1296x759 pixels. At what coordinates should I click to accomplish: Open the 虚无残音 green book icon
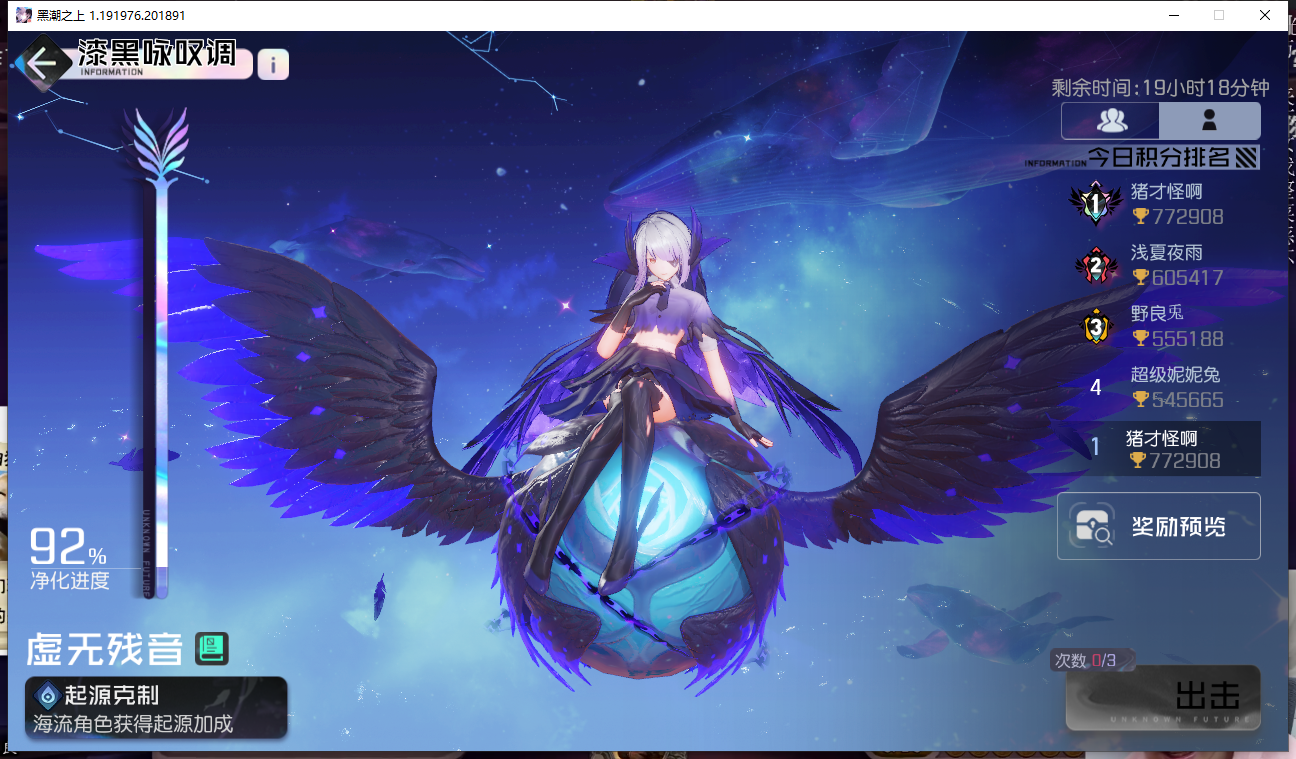211,649
